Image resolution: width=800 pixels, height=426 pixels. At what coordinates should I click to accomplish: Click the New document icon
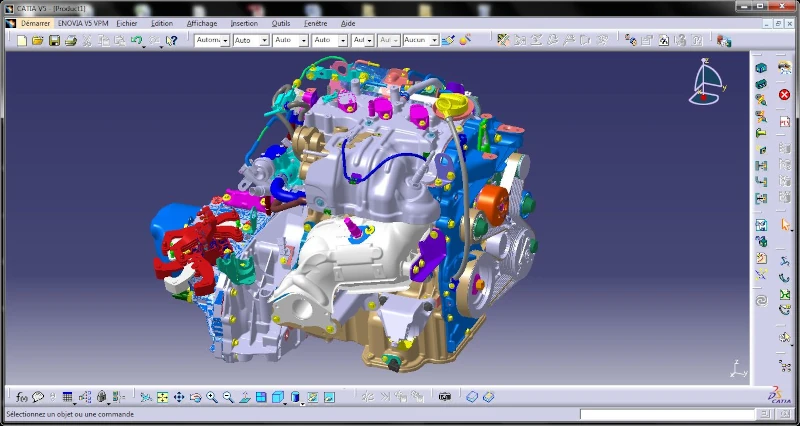tap(21, 41)
